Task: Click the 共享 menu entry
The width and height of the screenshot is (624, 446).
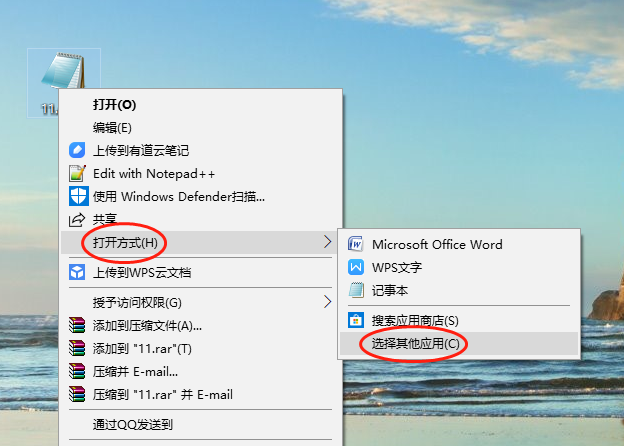Action: 201,219
